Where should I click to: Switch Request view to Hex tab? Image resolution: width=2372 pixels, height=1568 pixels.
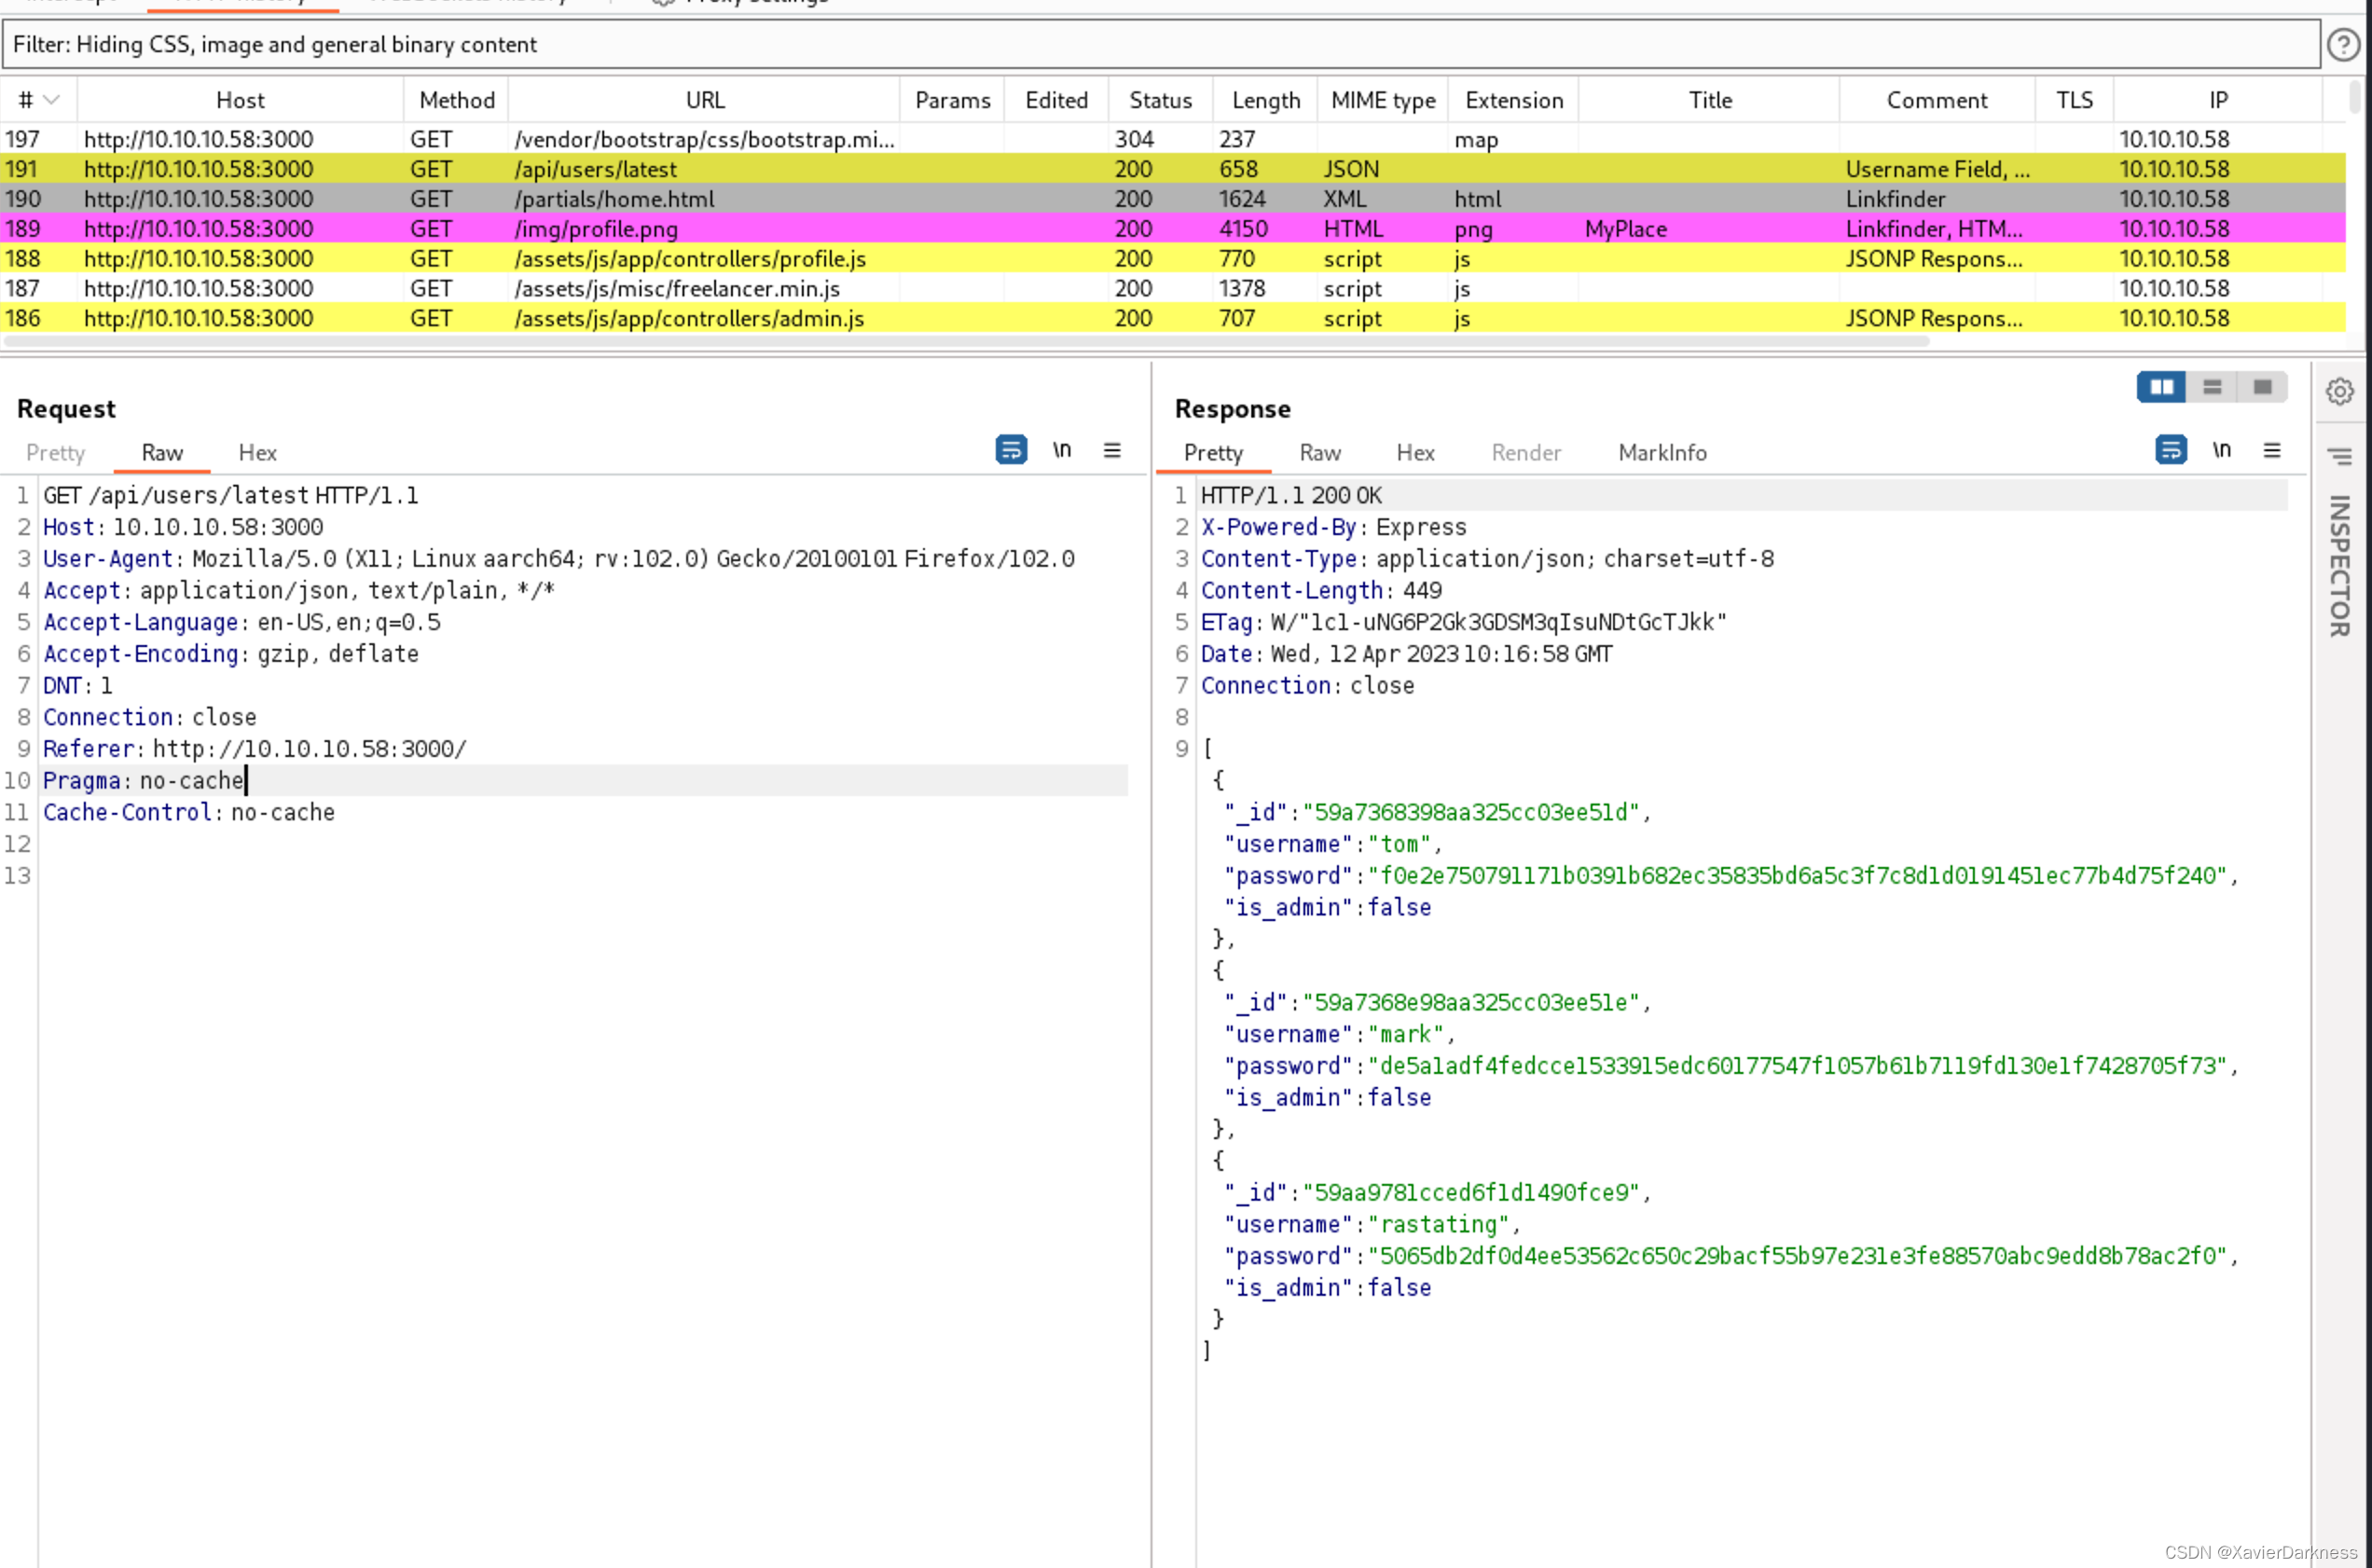point(257,453)
